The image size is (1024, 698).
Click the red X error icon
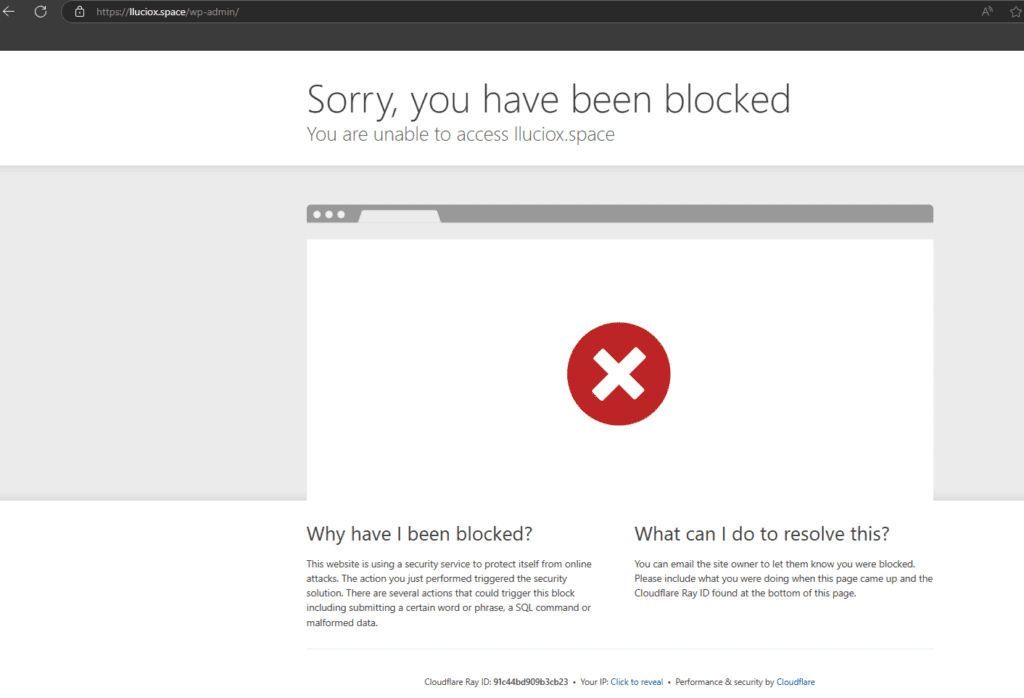pos(618,374)
